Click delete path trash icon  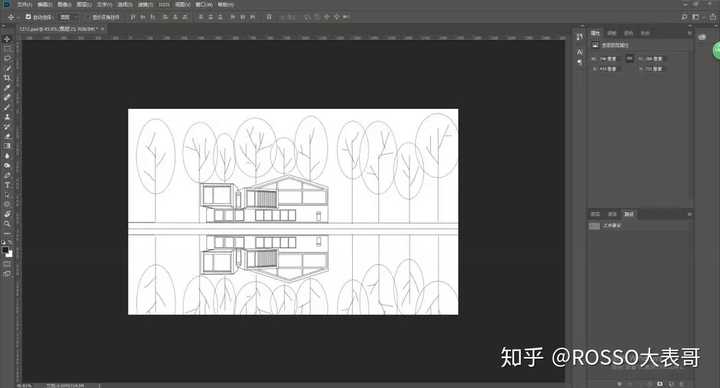(x=681, y=383)
